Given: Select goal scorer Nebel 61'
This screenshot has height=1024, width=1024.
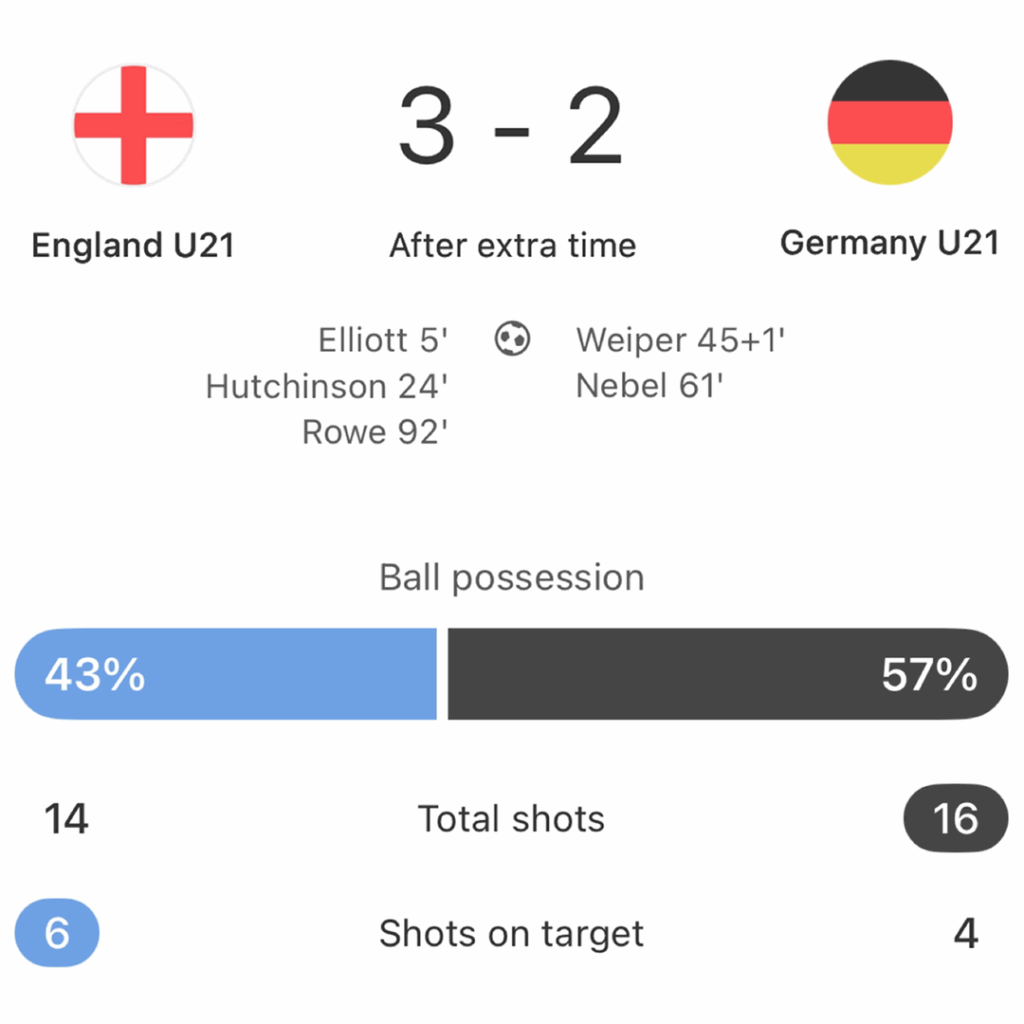Looking at the screenshot, I should click(x=649, y=386).
